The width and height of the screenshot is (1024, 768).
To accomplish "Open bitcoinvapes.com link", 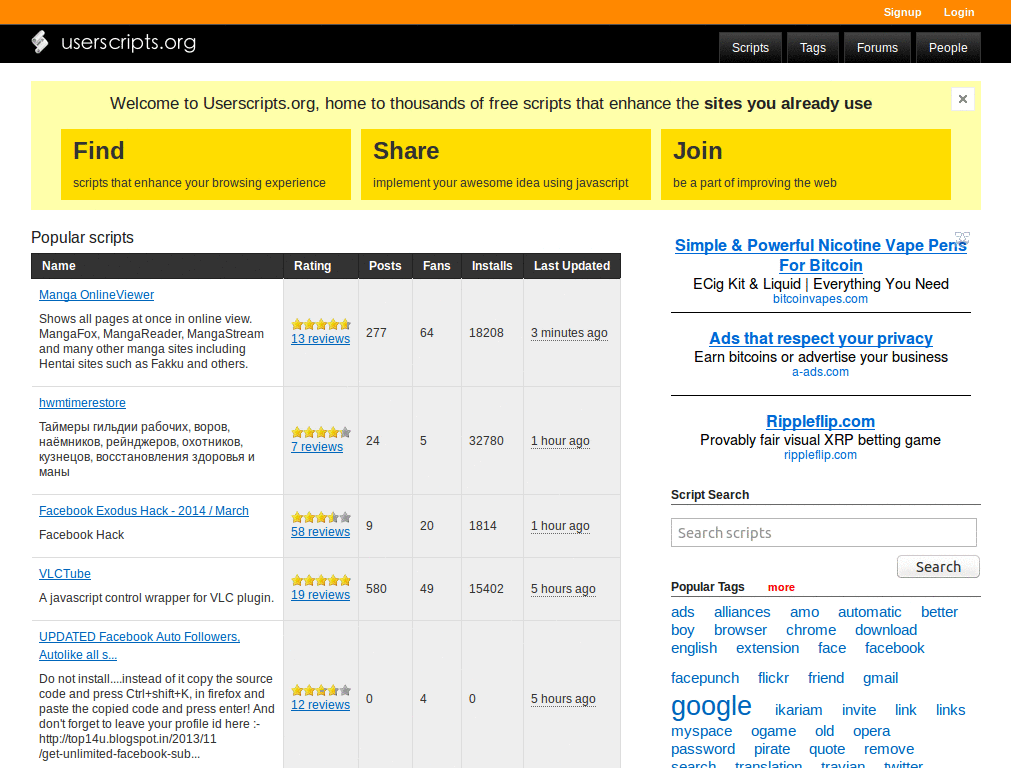I will pos(820,299).
